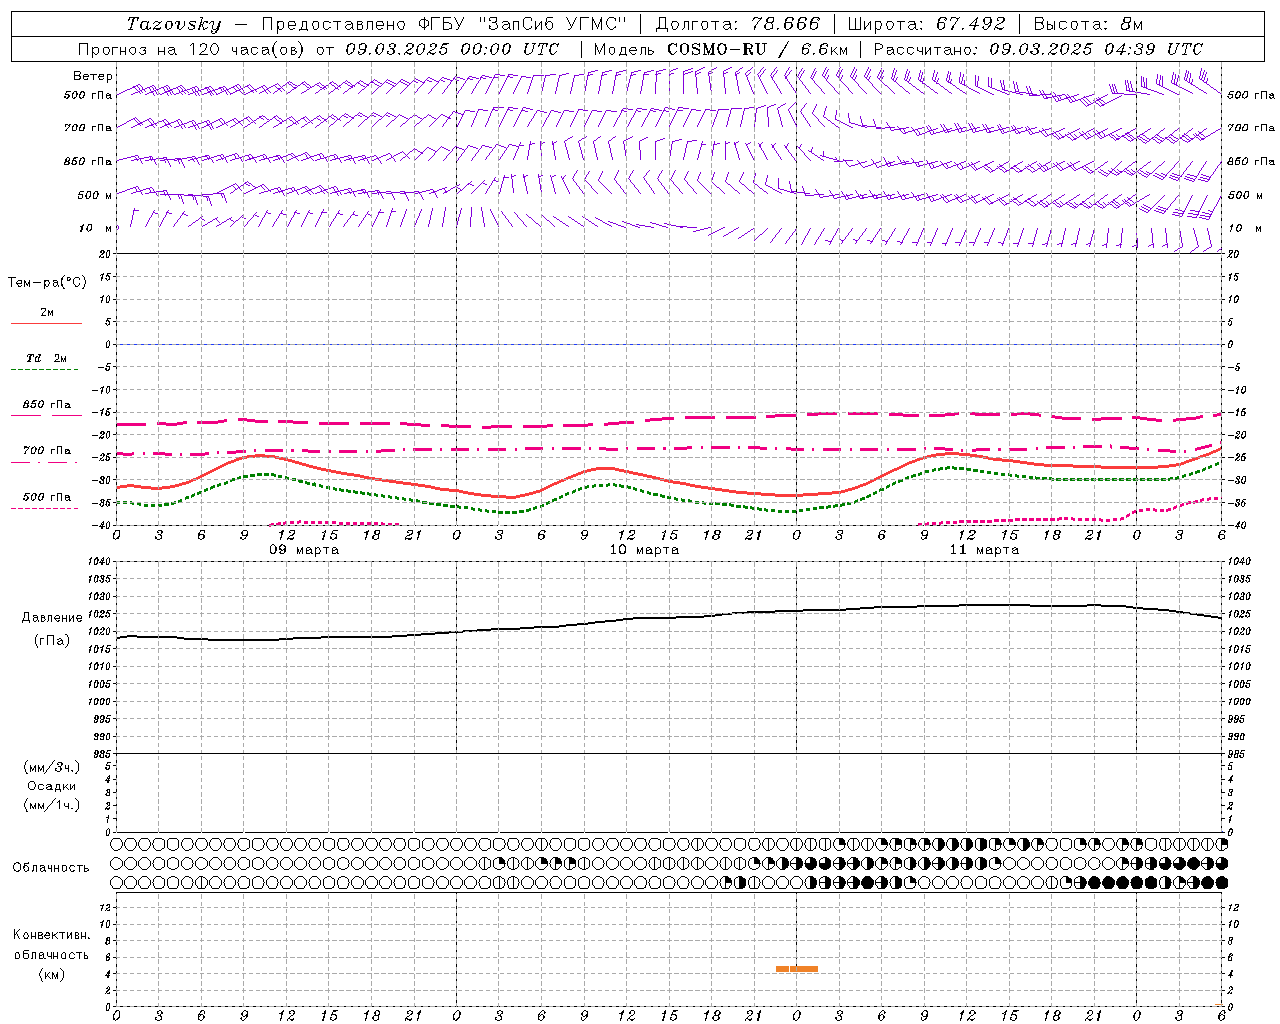This screenshot has height=1024, width=1280.
Task: Click the elevation text "Высота: 8м"
Action: point(1088,24)
